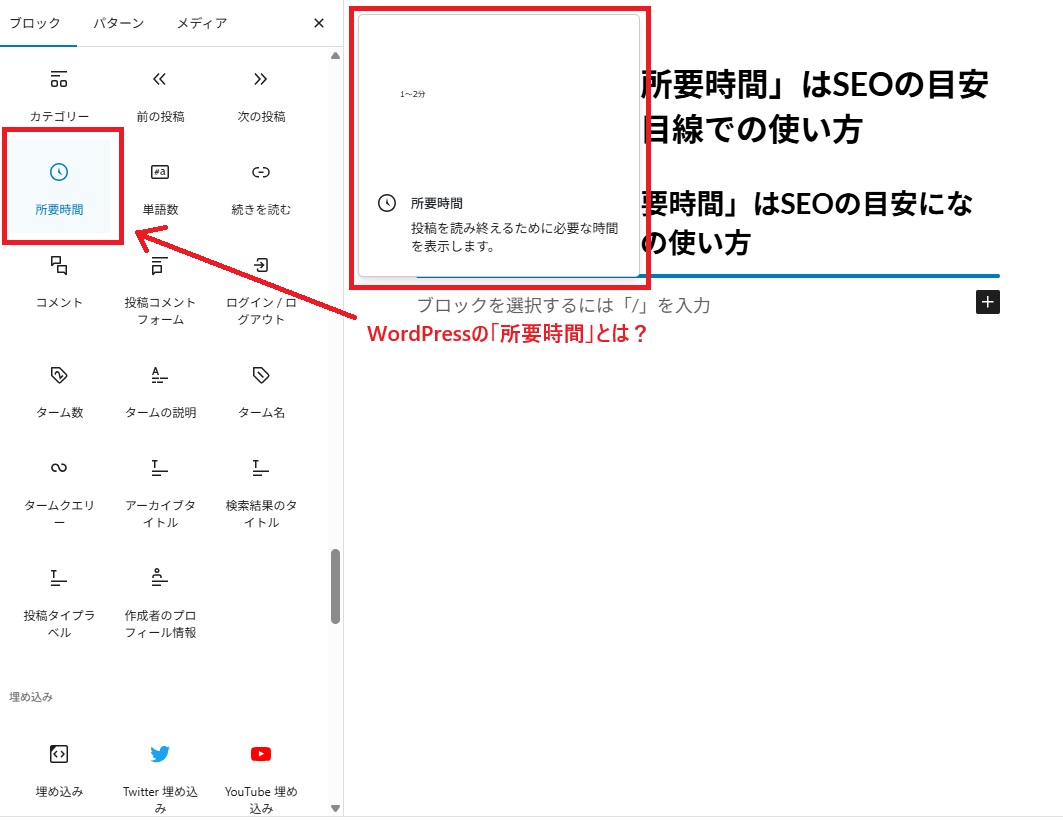The width and height of the screenshot is (1063, 820).
Task: Click the black + block inserter button
Action: [x=988, y=302]
